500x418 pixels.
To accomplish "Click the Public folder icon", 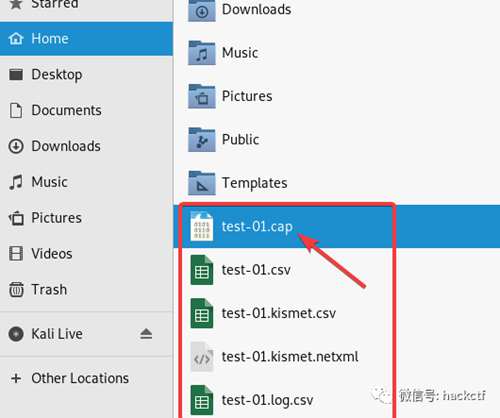I will (x=202, y=139).
